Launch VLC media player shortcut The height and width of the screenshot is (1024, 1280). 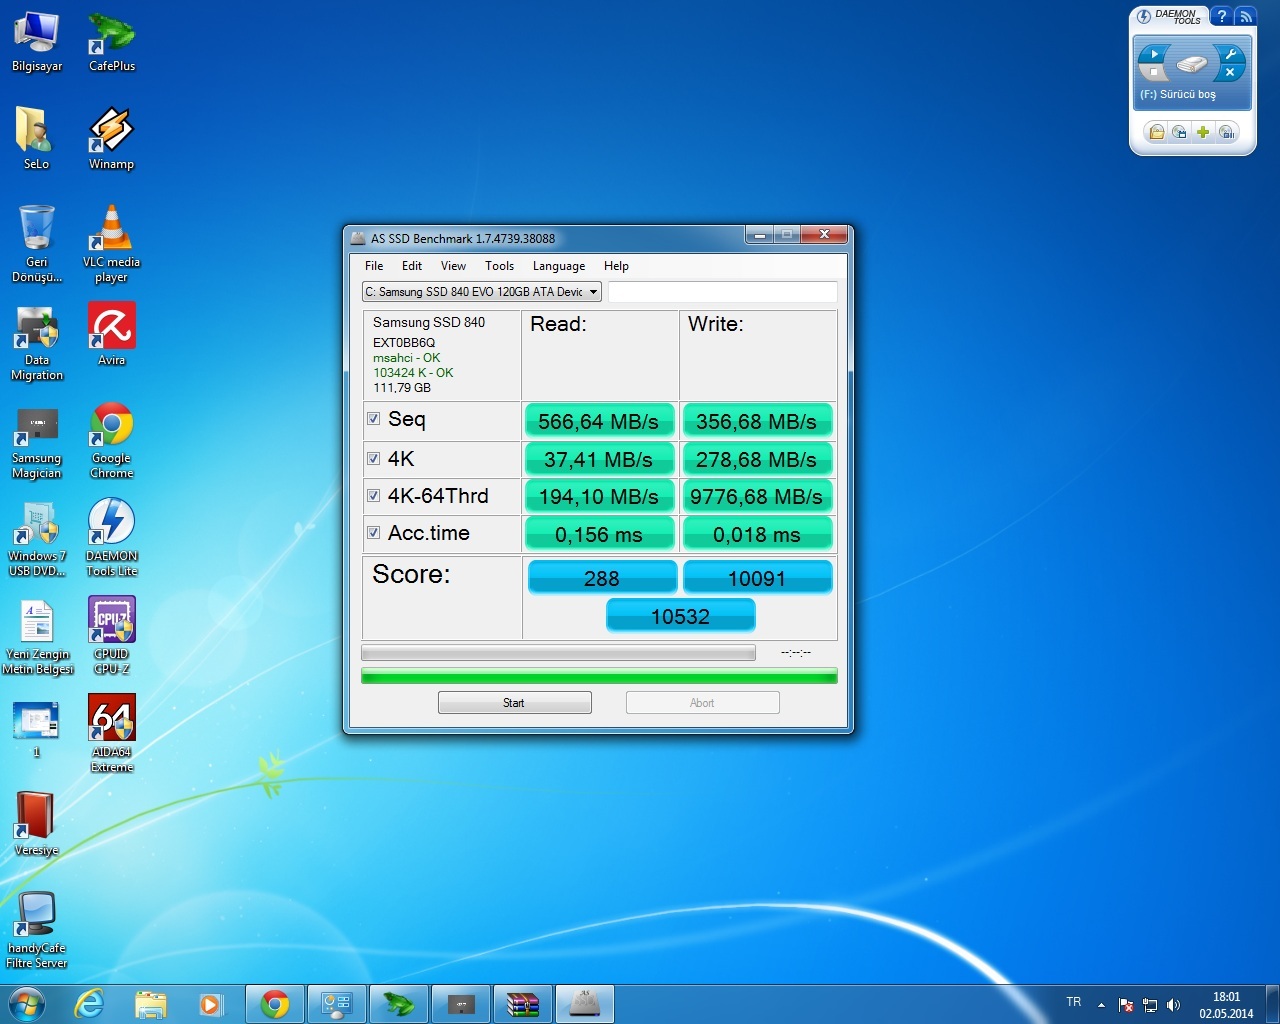111,244
